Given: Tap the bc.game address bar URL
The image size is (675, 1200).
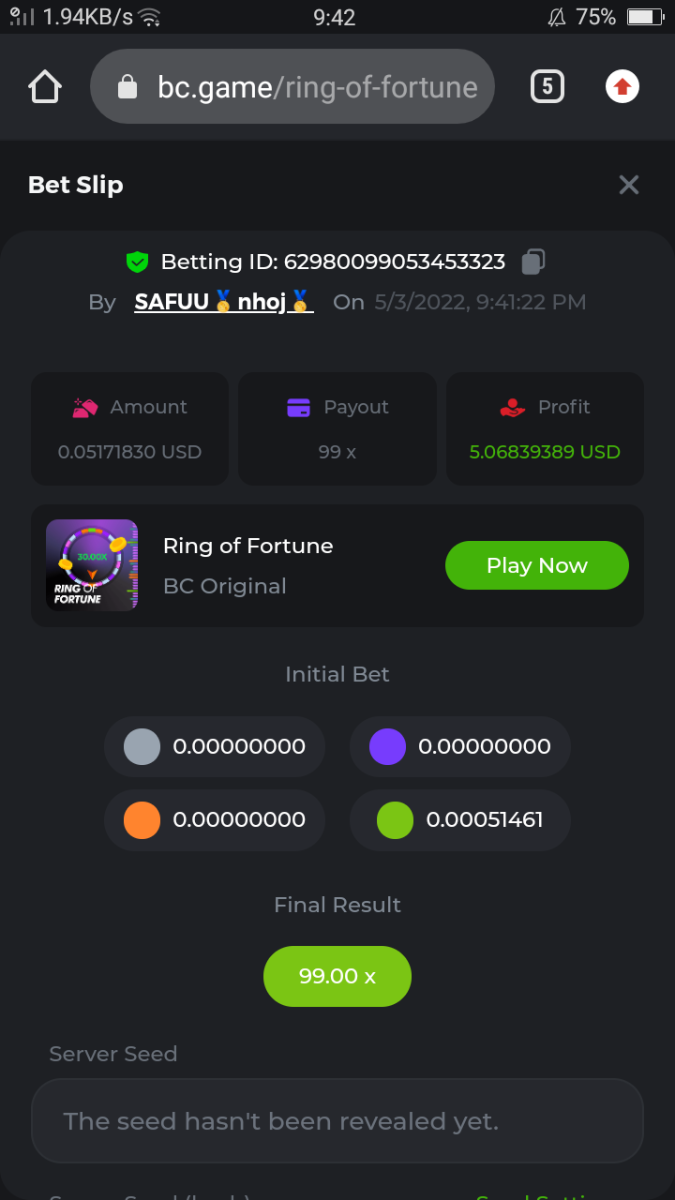Looking at the screenshot, I should (x=317, y=87).
